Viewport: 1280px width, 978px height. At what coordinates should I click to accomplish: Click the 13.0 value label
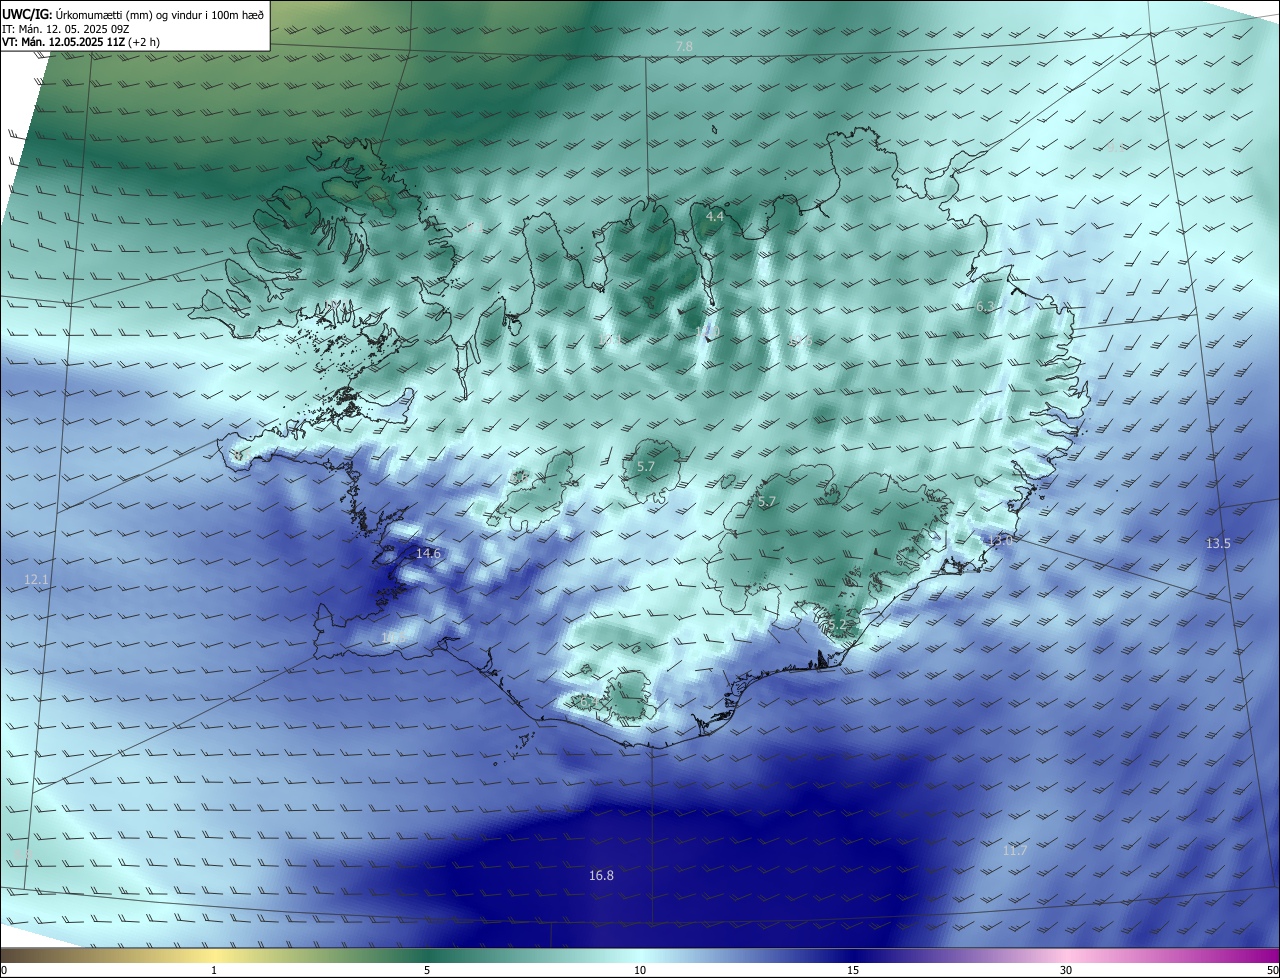[x=1000, y=540]
